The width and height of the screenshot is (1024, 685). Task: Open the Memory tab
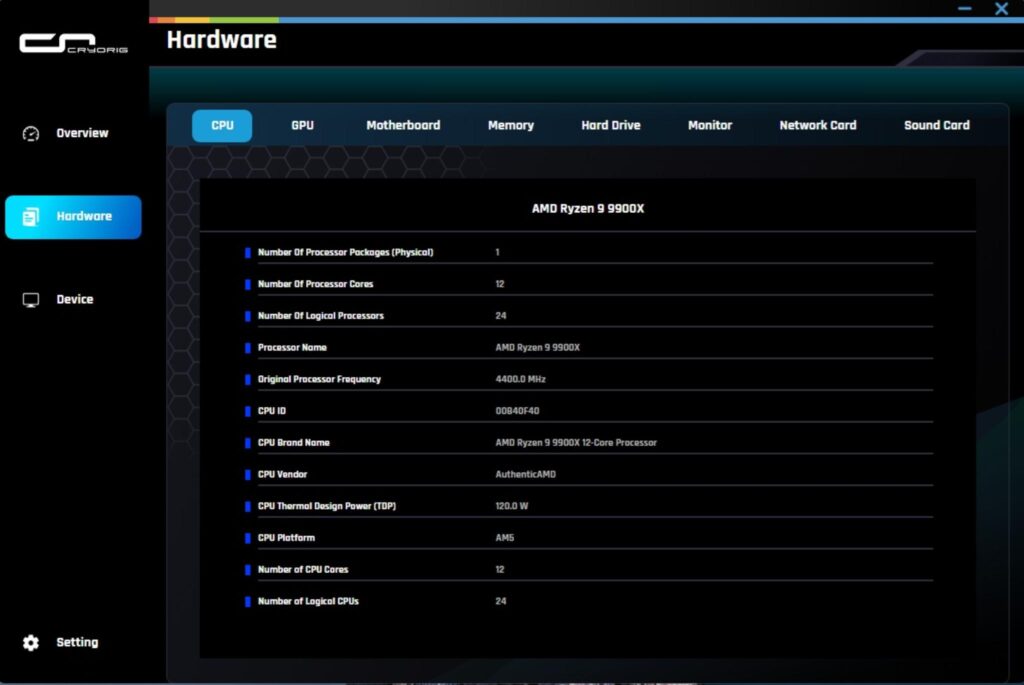[511, 125]
